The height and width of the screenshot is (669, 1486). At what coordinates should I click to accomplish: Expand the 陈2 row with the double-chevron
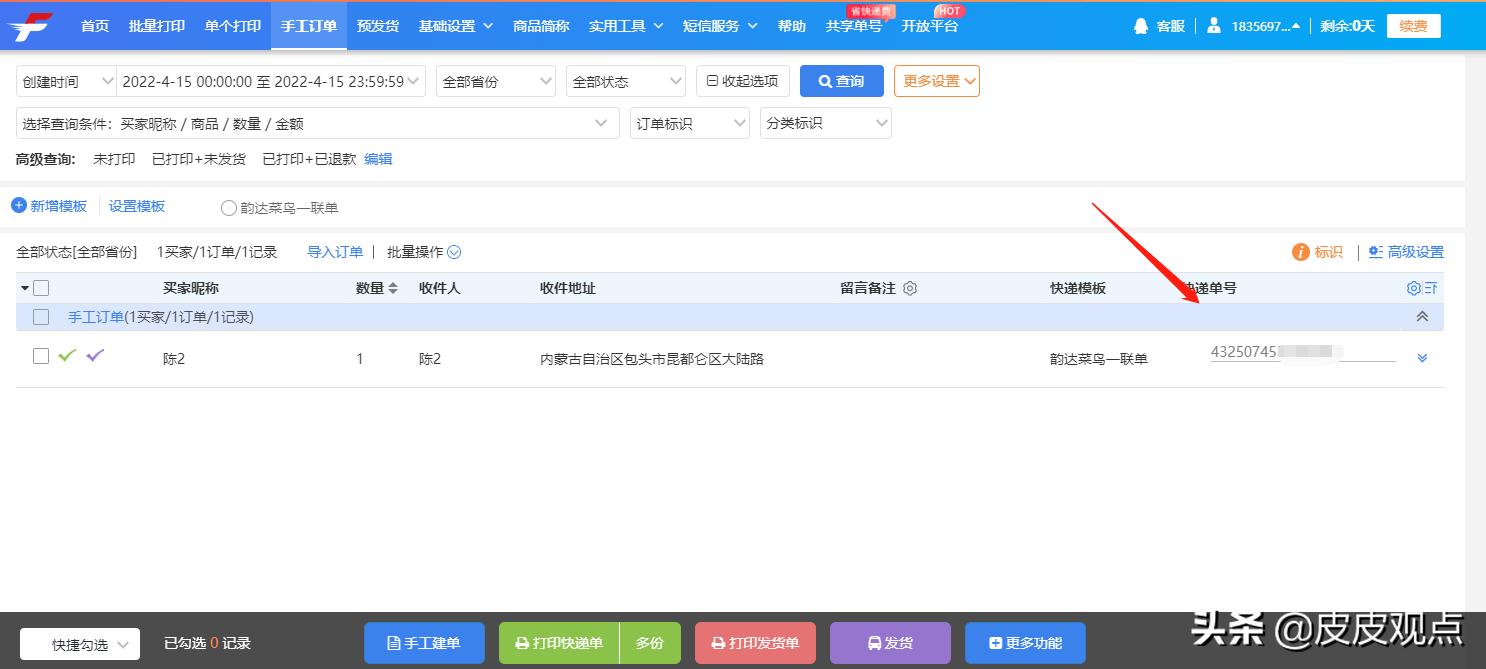tap(1421, 357)
